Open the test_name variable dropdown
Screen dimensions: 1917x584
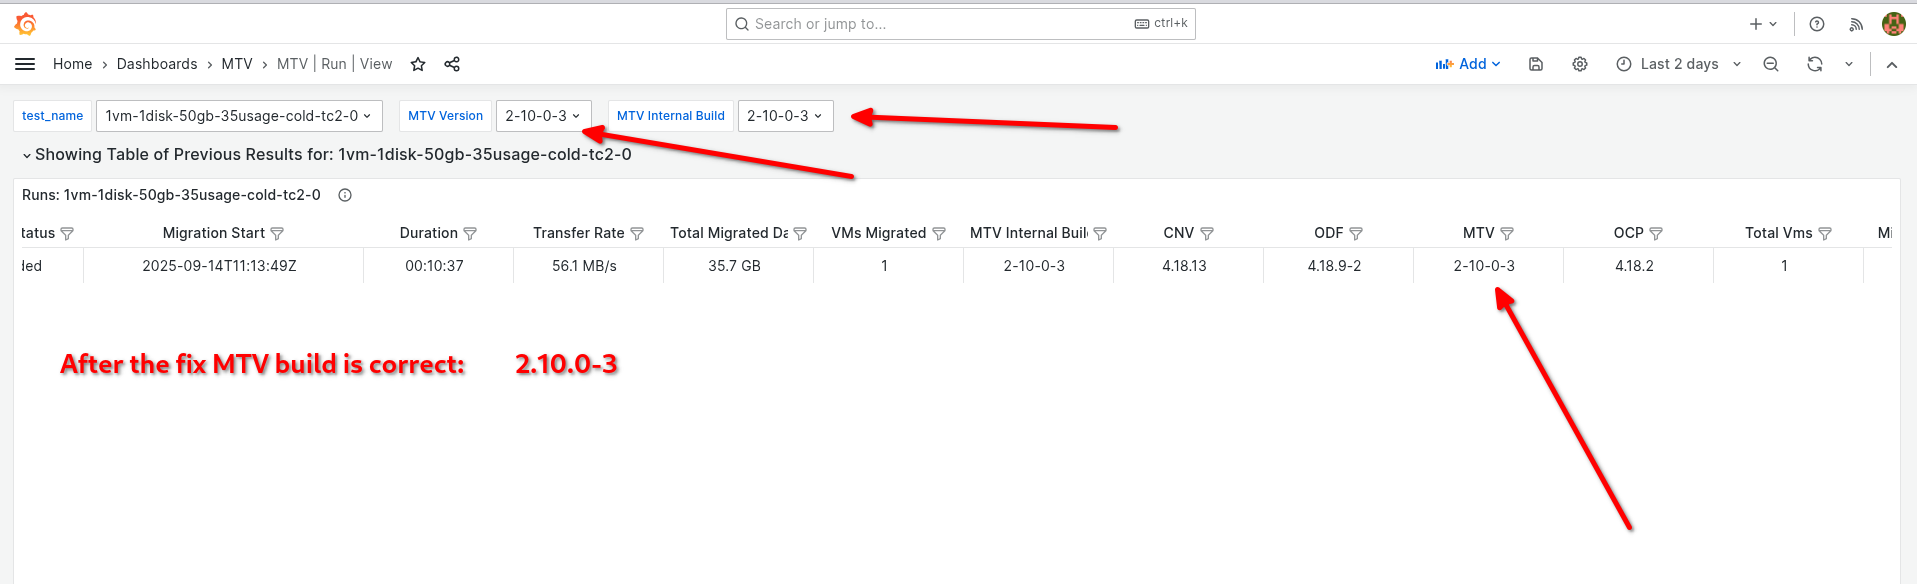pyautogui.click(x=238, y=116)
